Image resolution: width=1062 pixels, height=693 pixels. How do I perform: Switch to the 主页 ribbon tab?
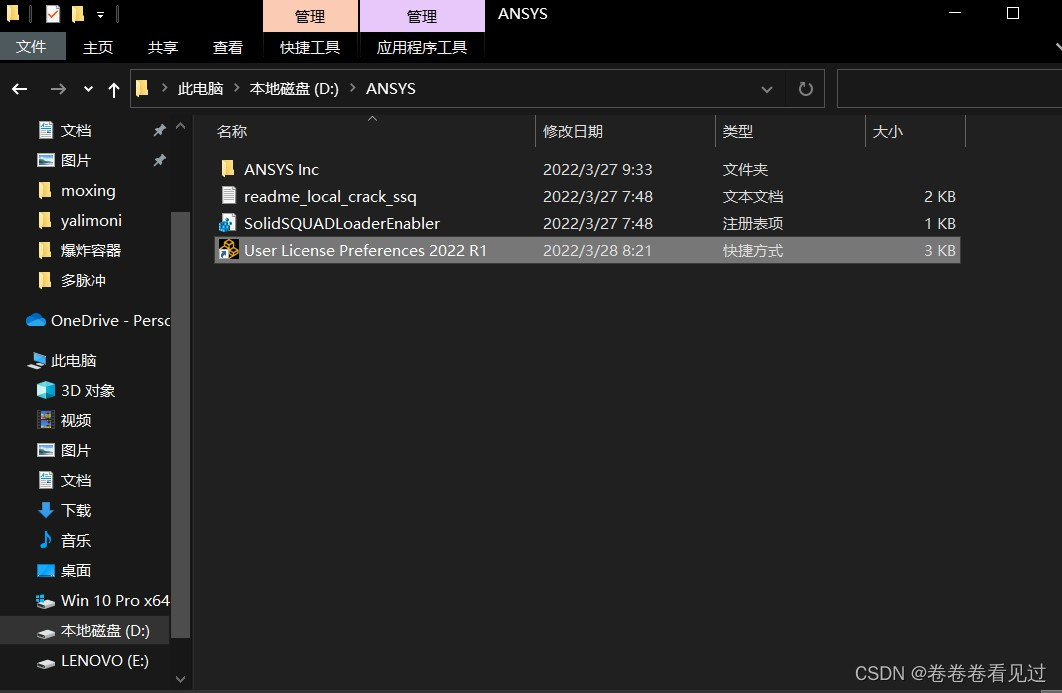coord(98,47)
